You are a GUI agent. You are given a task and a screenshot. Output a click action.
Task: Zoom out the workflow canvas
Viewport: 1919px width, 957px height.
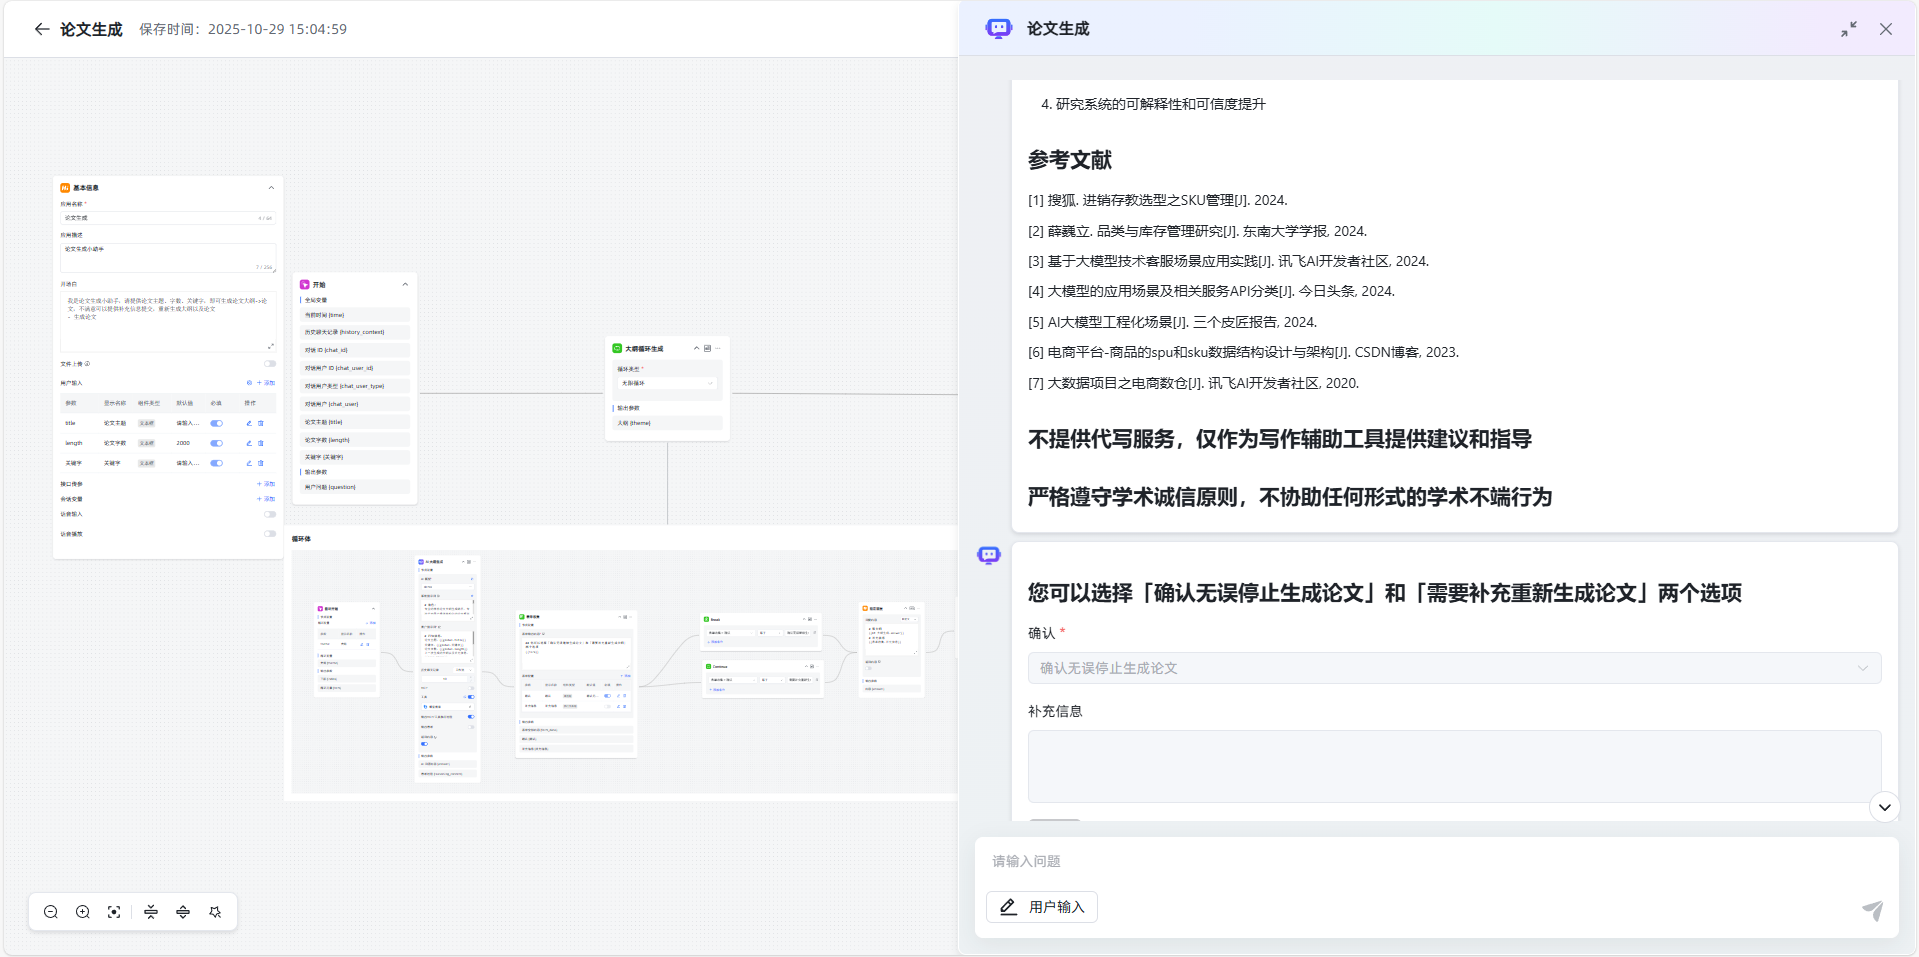point(50,912)
